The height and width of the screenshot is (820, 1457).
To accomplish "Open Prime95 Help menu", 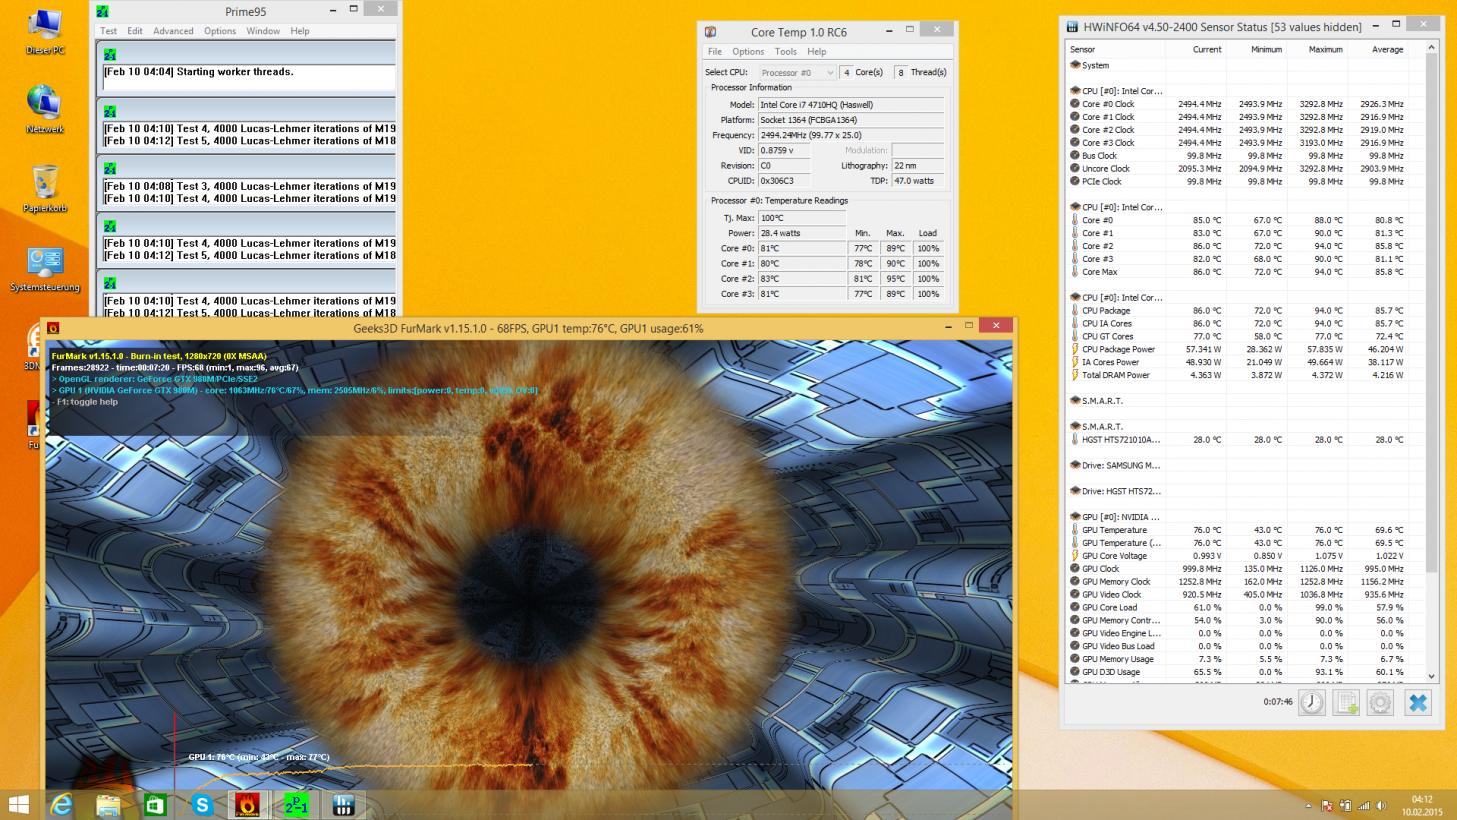I will pos(300,31).
